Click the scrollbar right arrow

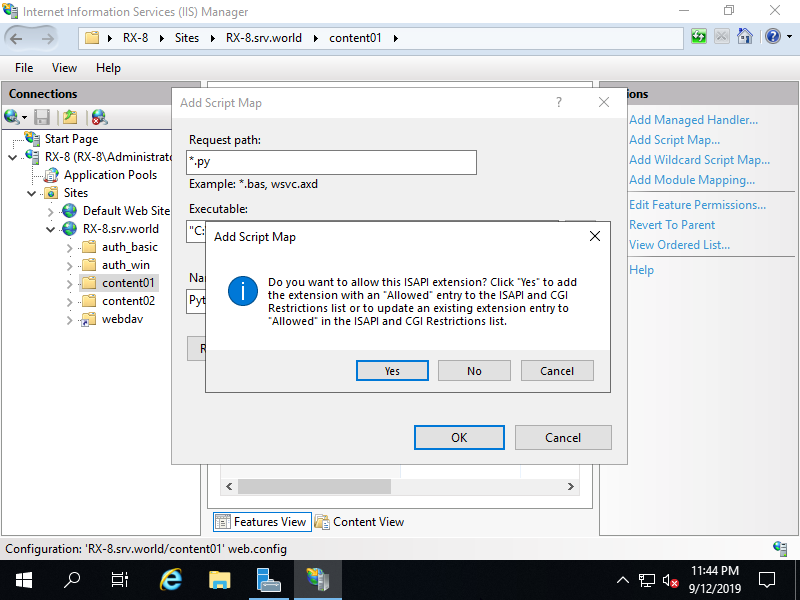click(570, 486)
